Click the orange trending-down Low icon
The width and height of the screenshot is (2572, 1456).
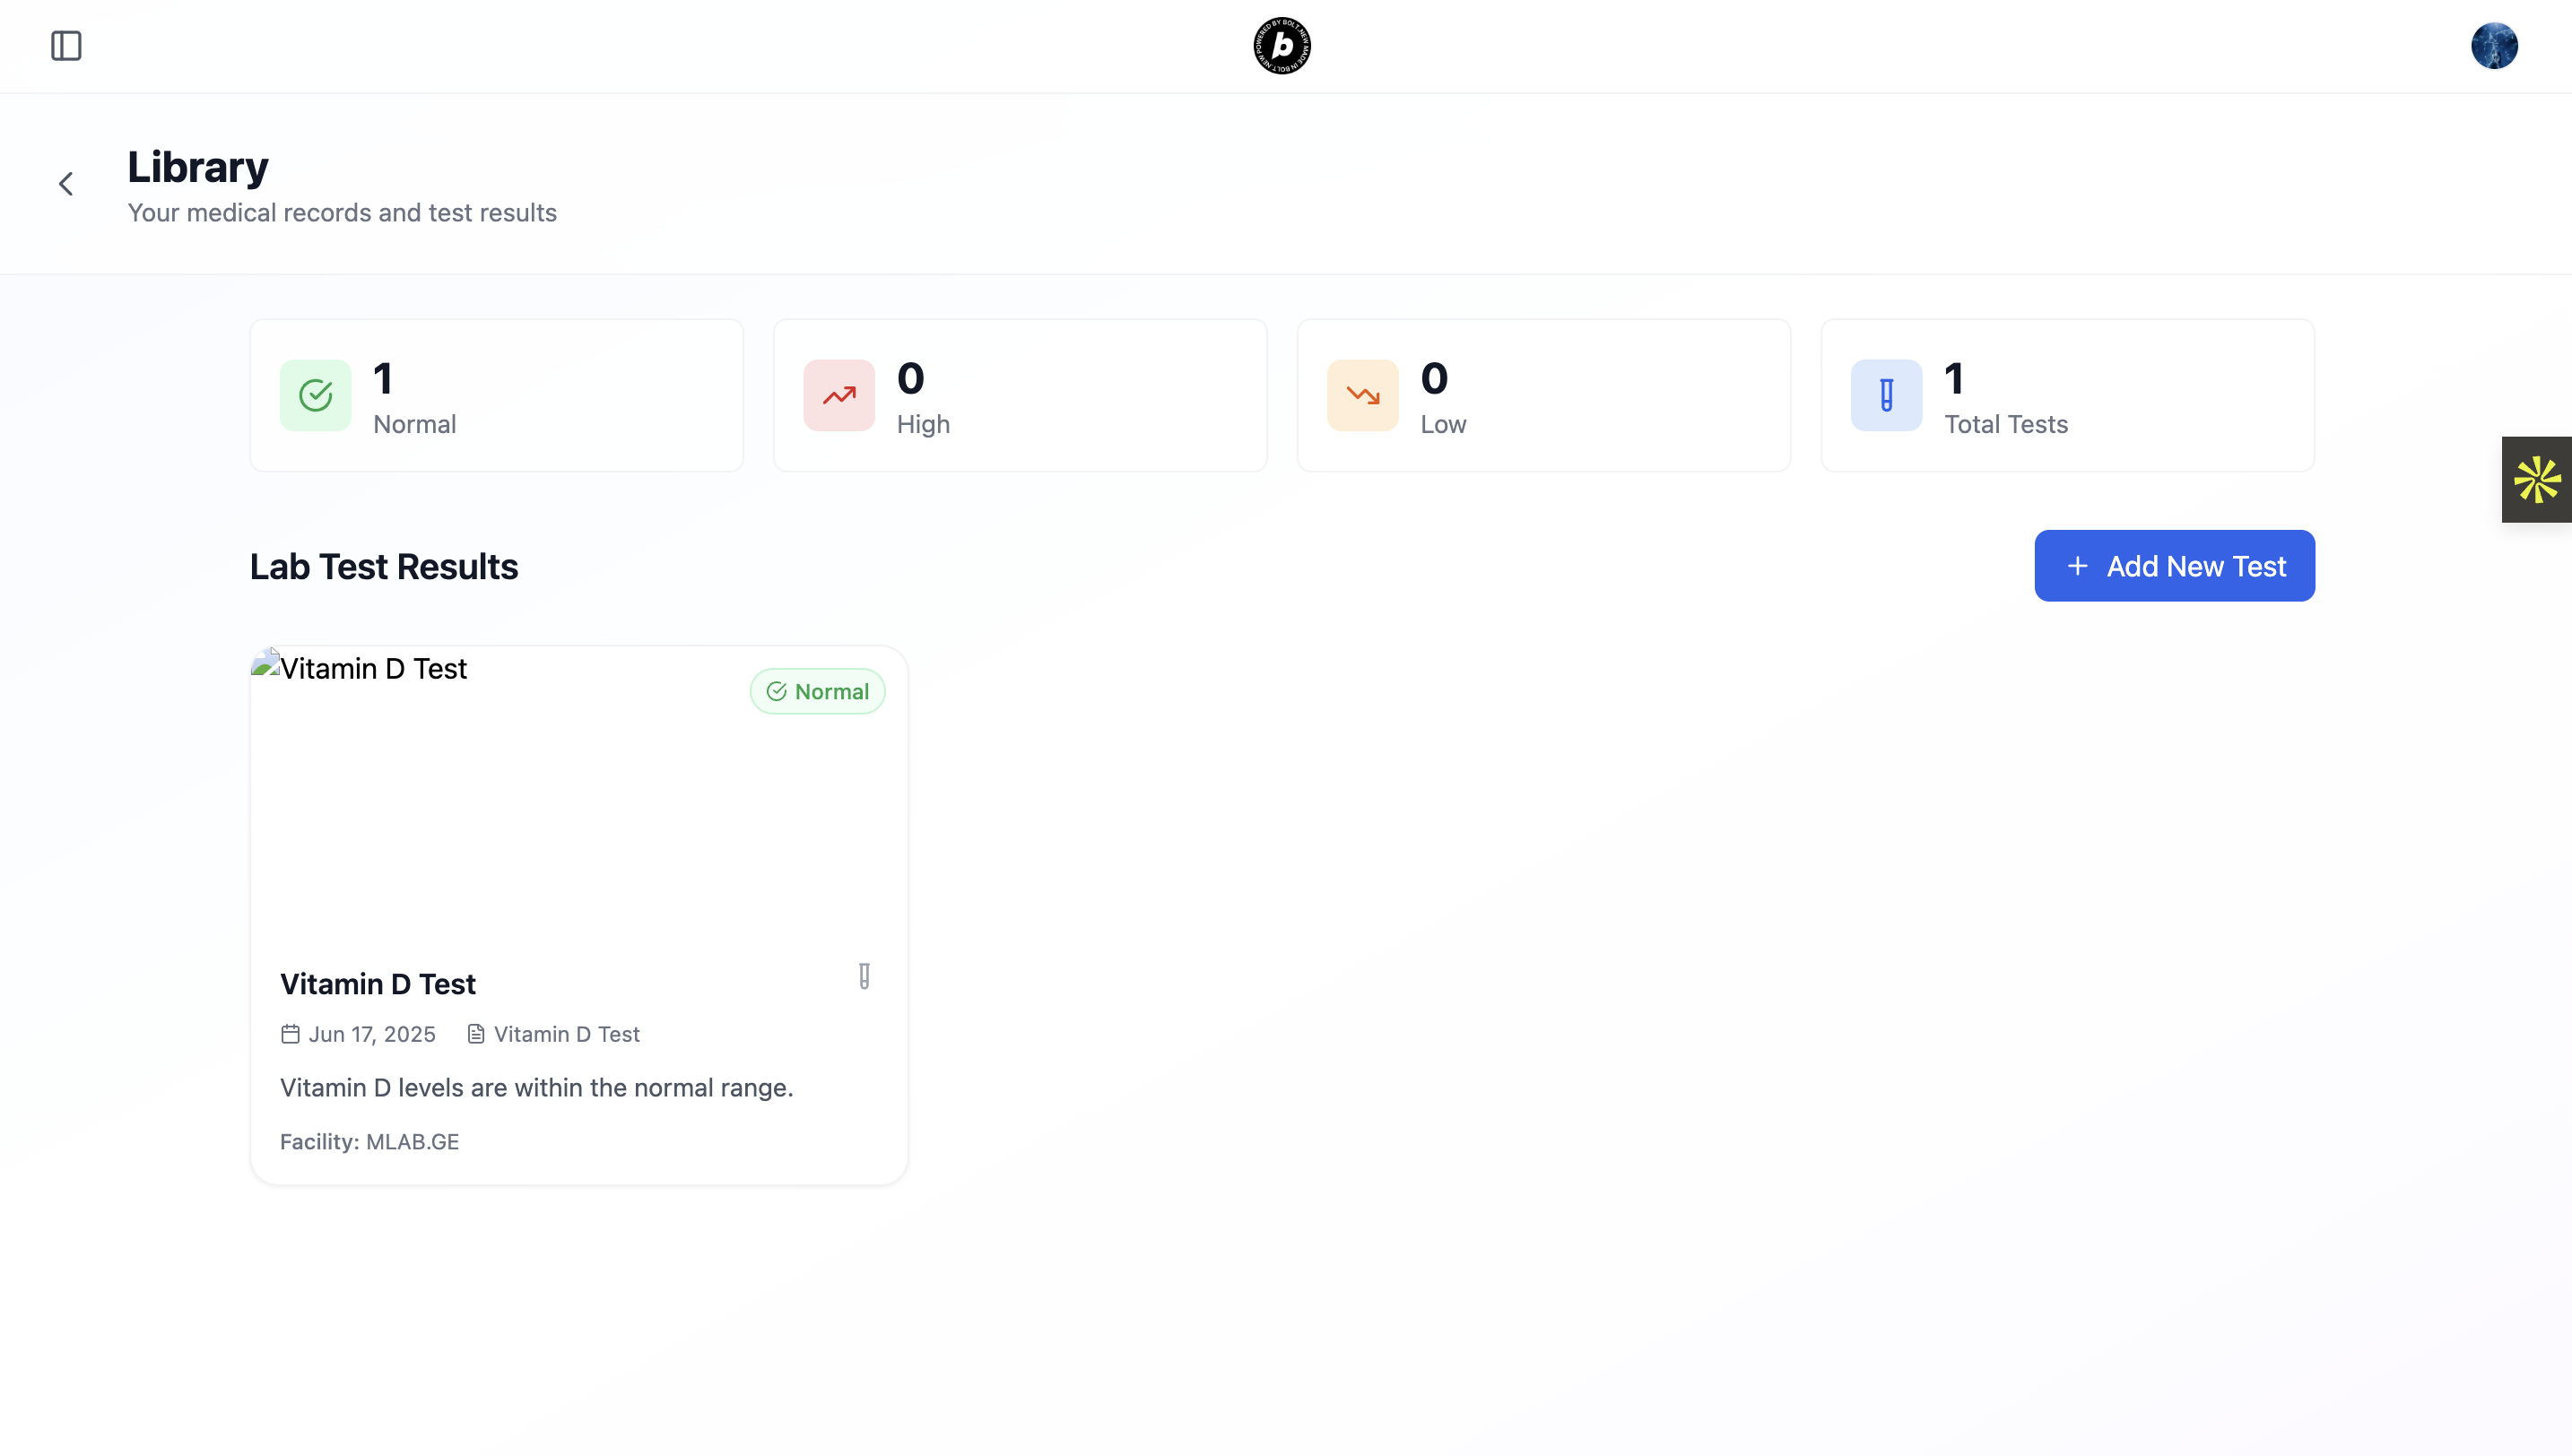click(1362, 395)
